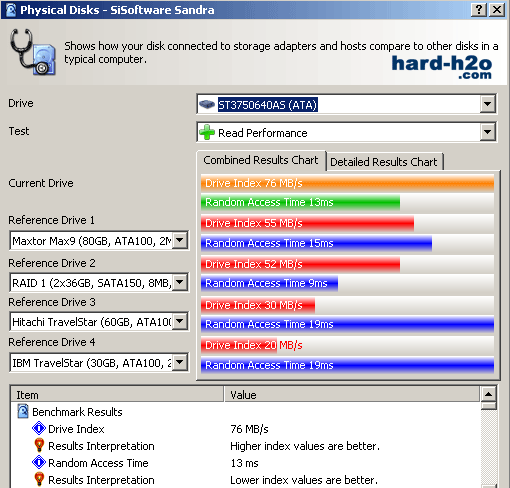Image resolution: width=510 pixels, height=488 pixels.
Task: Click the red Drive Index 52 MB/s bar
Action: [300, 264]
